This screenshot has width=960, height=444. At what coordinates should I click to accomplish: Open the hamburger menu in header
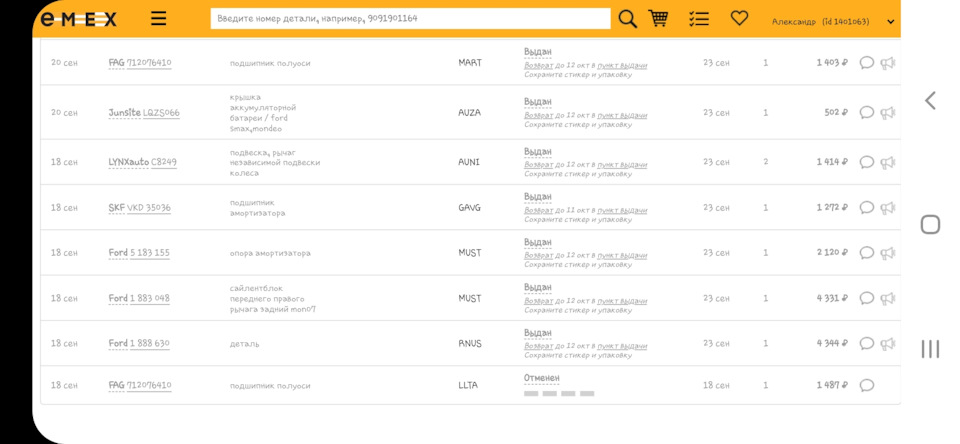coord(159,19)
